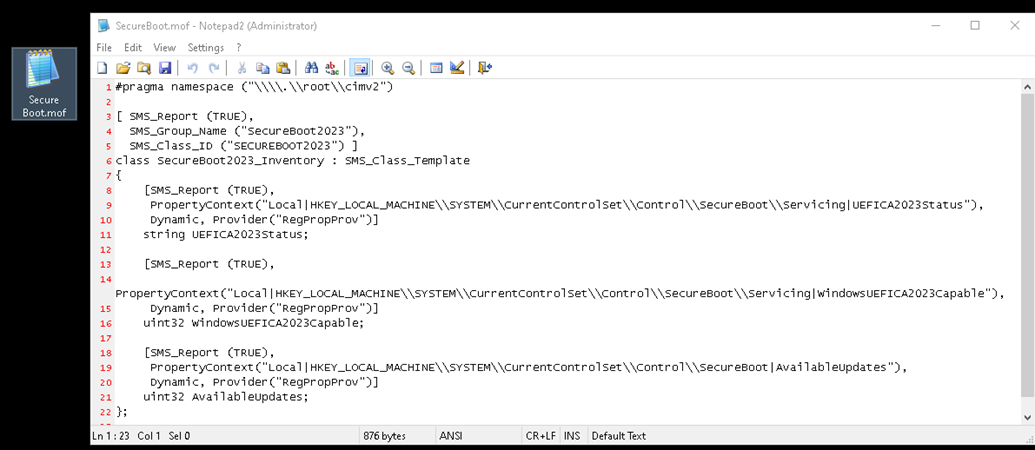Open the File menu
This screenshot has height=450, width=1035.
coord(104,48)
